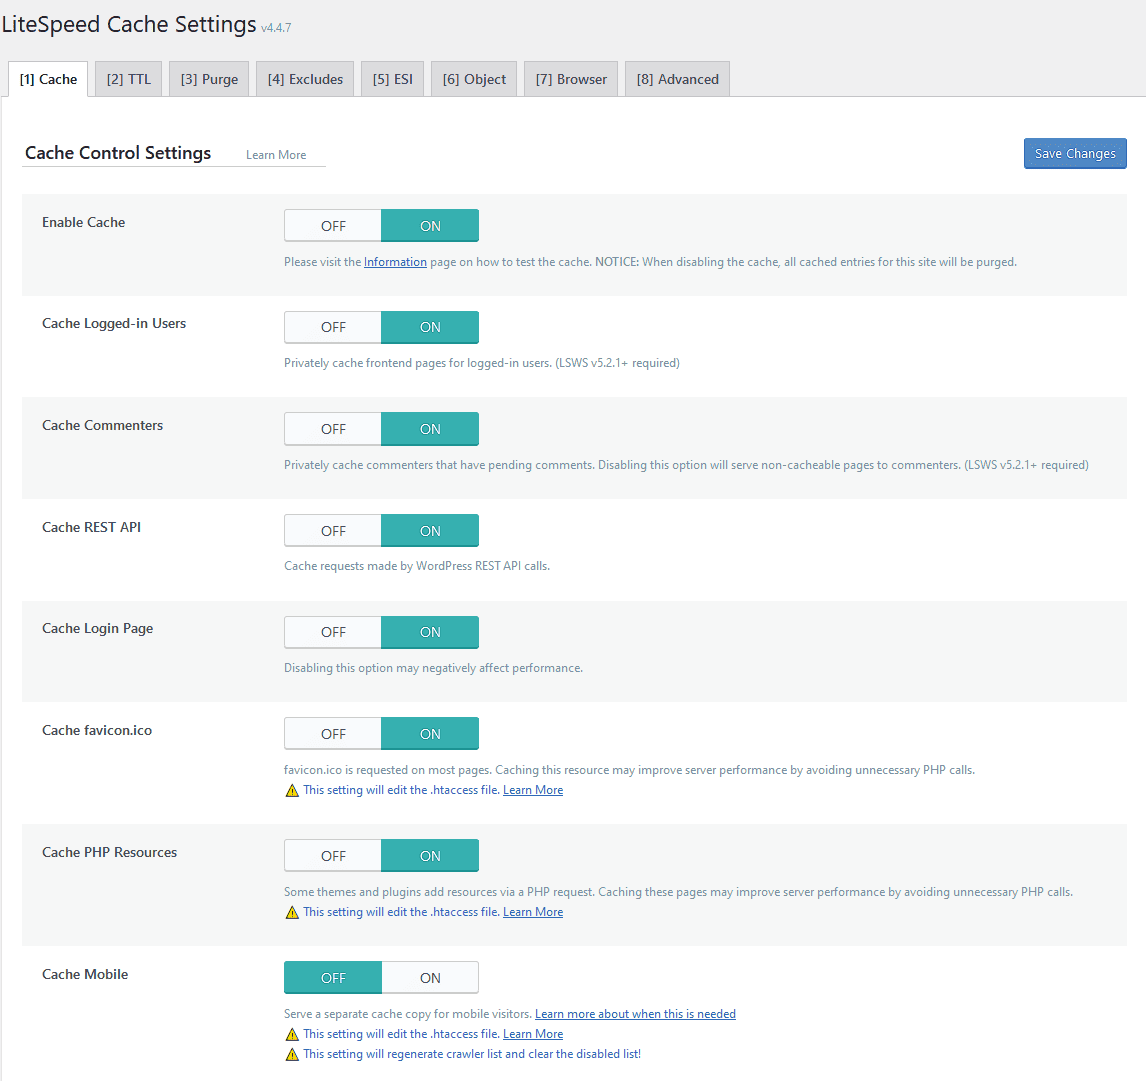The width and height of the screenshot is (1146, 1081).
Task: Turn Cache Commenters OFF
Action: click(333, 429)
